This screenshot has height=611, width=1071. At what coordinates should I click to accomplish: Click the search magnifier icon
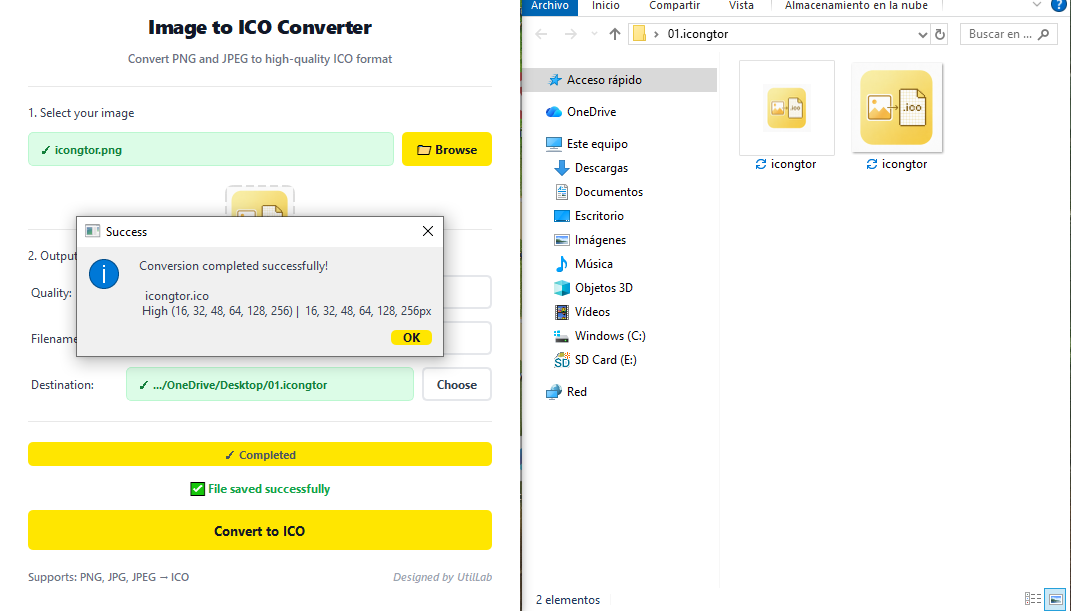pyautogui.click(x=1043, y=34)
